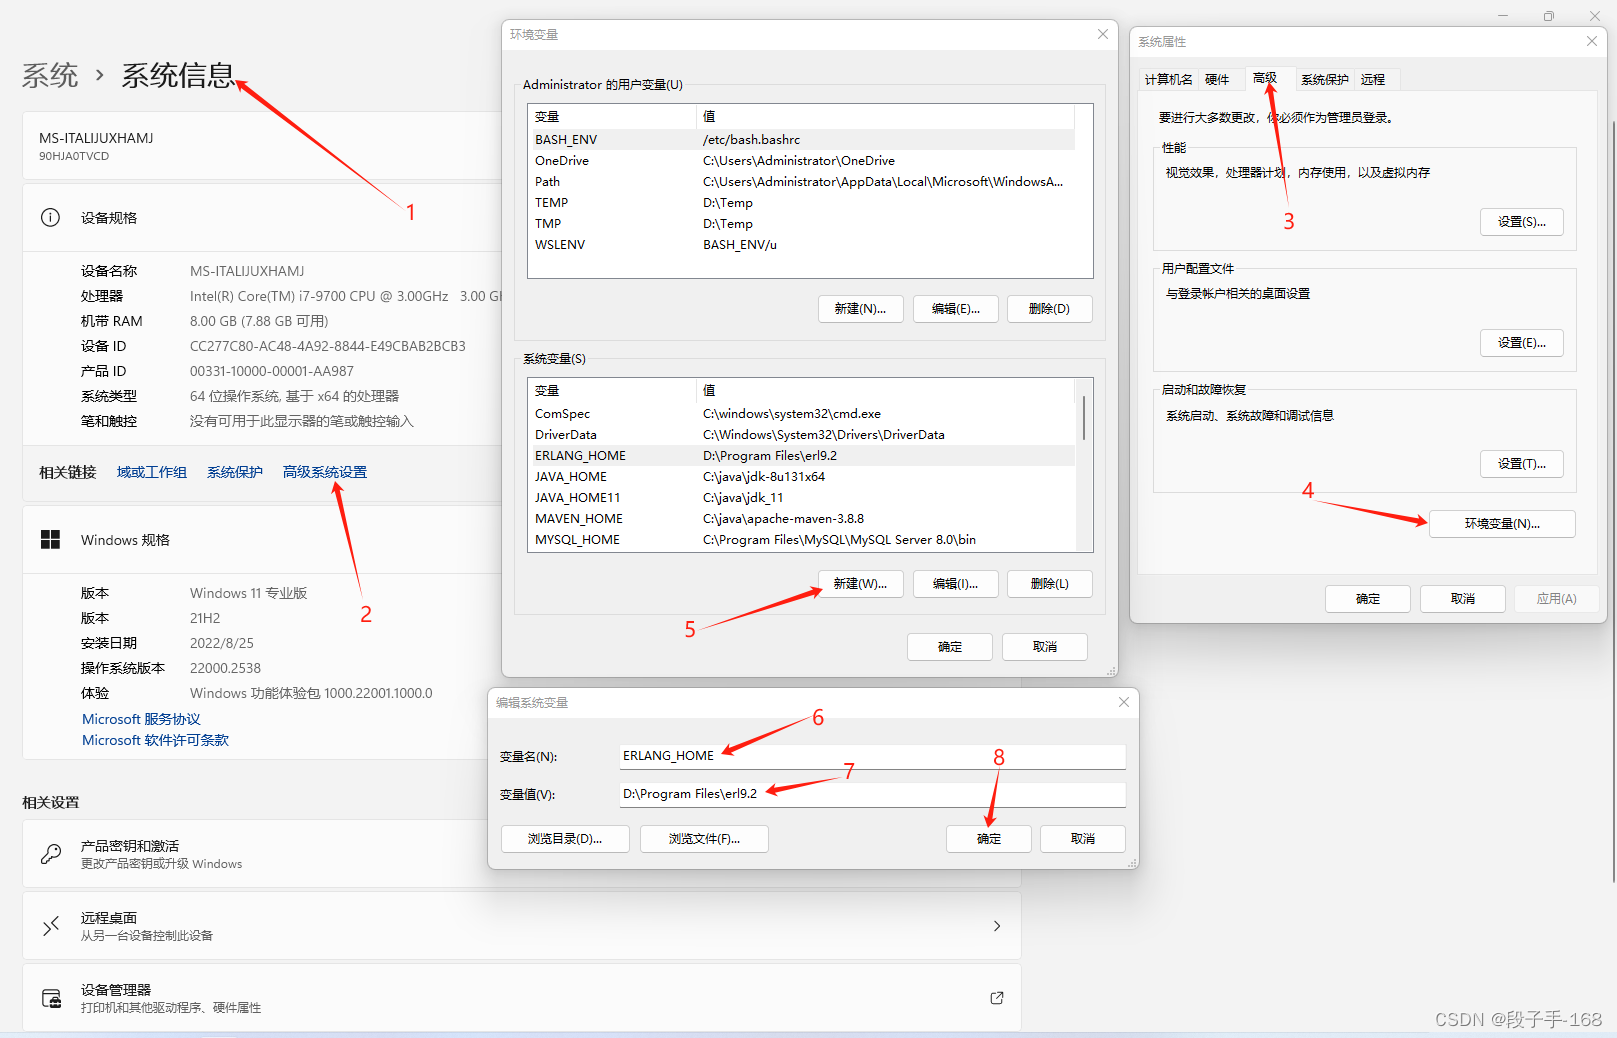Click 变量 column header in system variables

click(x=612, y=391)
